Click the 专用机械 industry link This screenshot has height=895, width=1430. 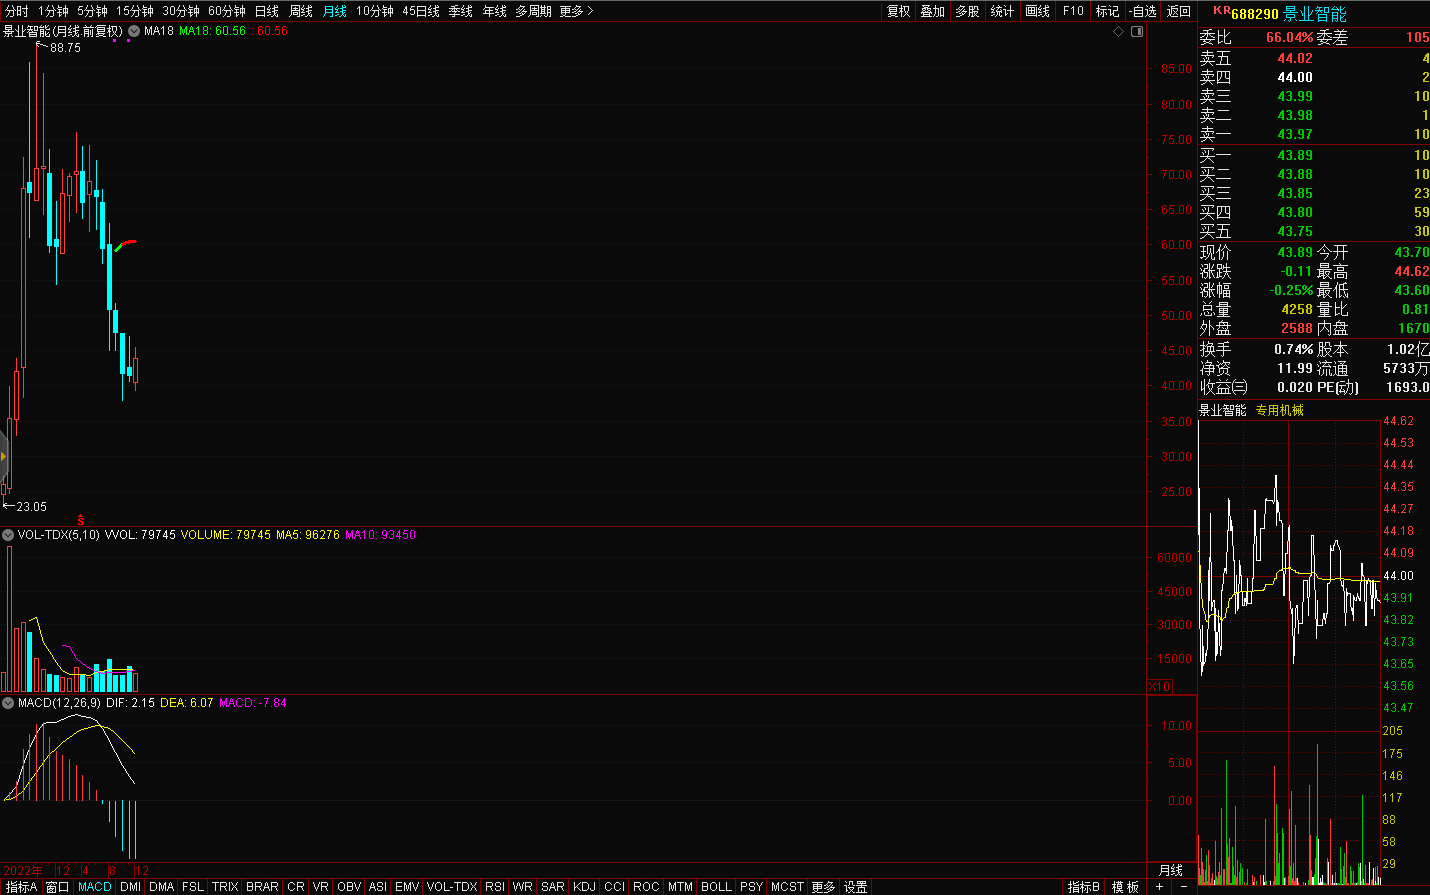point(1280,410)
